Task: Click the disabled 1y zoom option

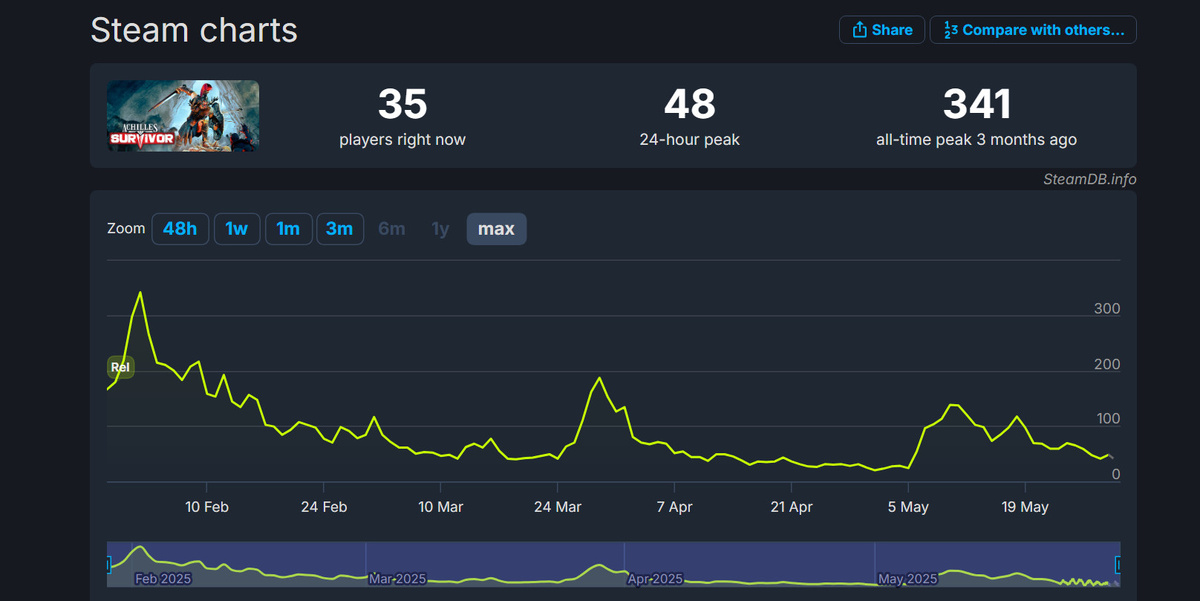Action: click(x=440, y=228)
